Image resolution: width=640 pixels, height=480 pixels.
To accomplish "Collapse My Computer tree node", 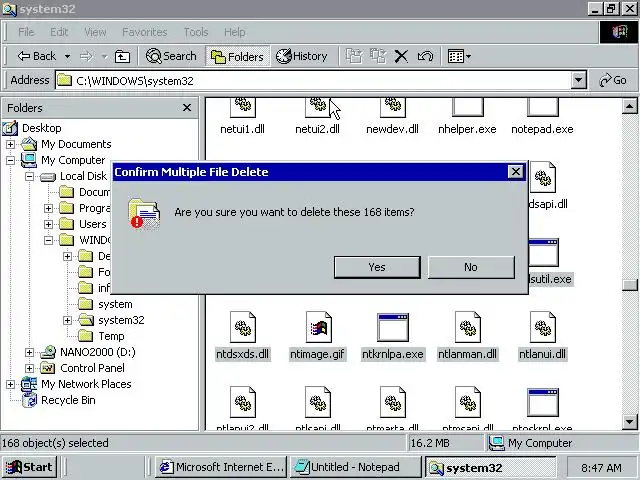I will pyautogui.click(x=10, y=160).
